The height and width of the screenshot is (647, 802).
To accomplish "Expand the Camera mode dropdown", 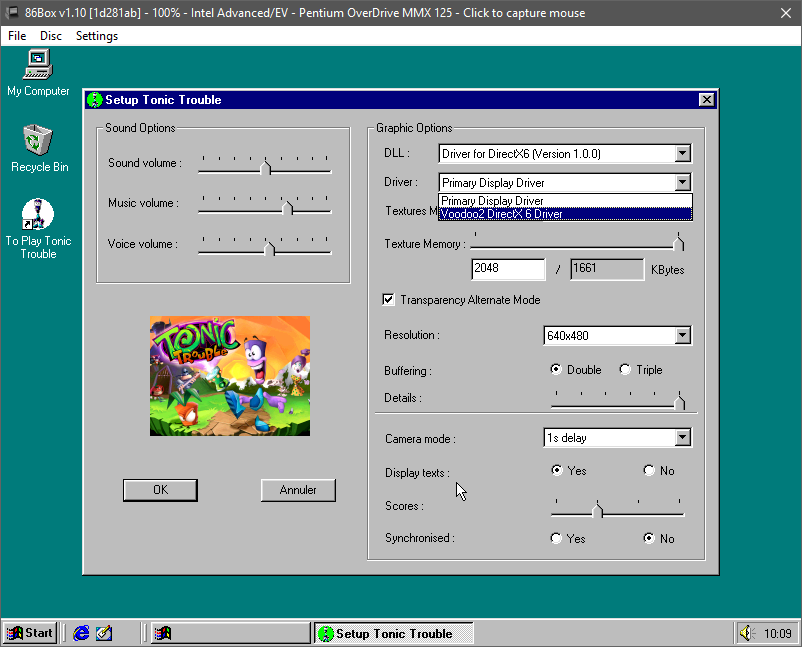I will [x=684, y=437].
